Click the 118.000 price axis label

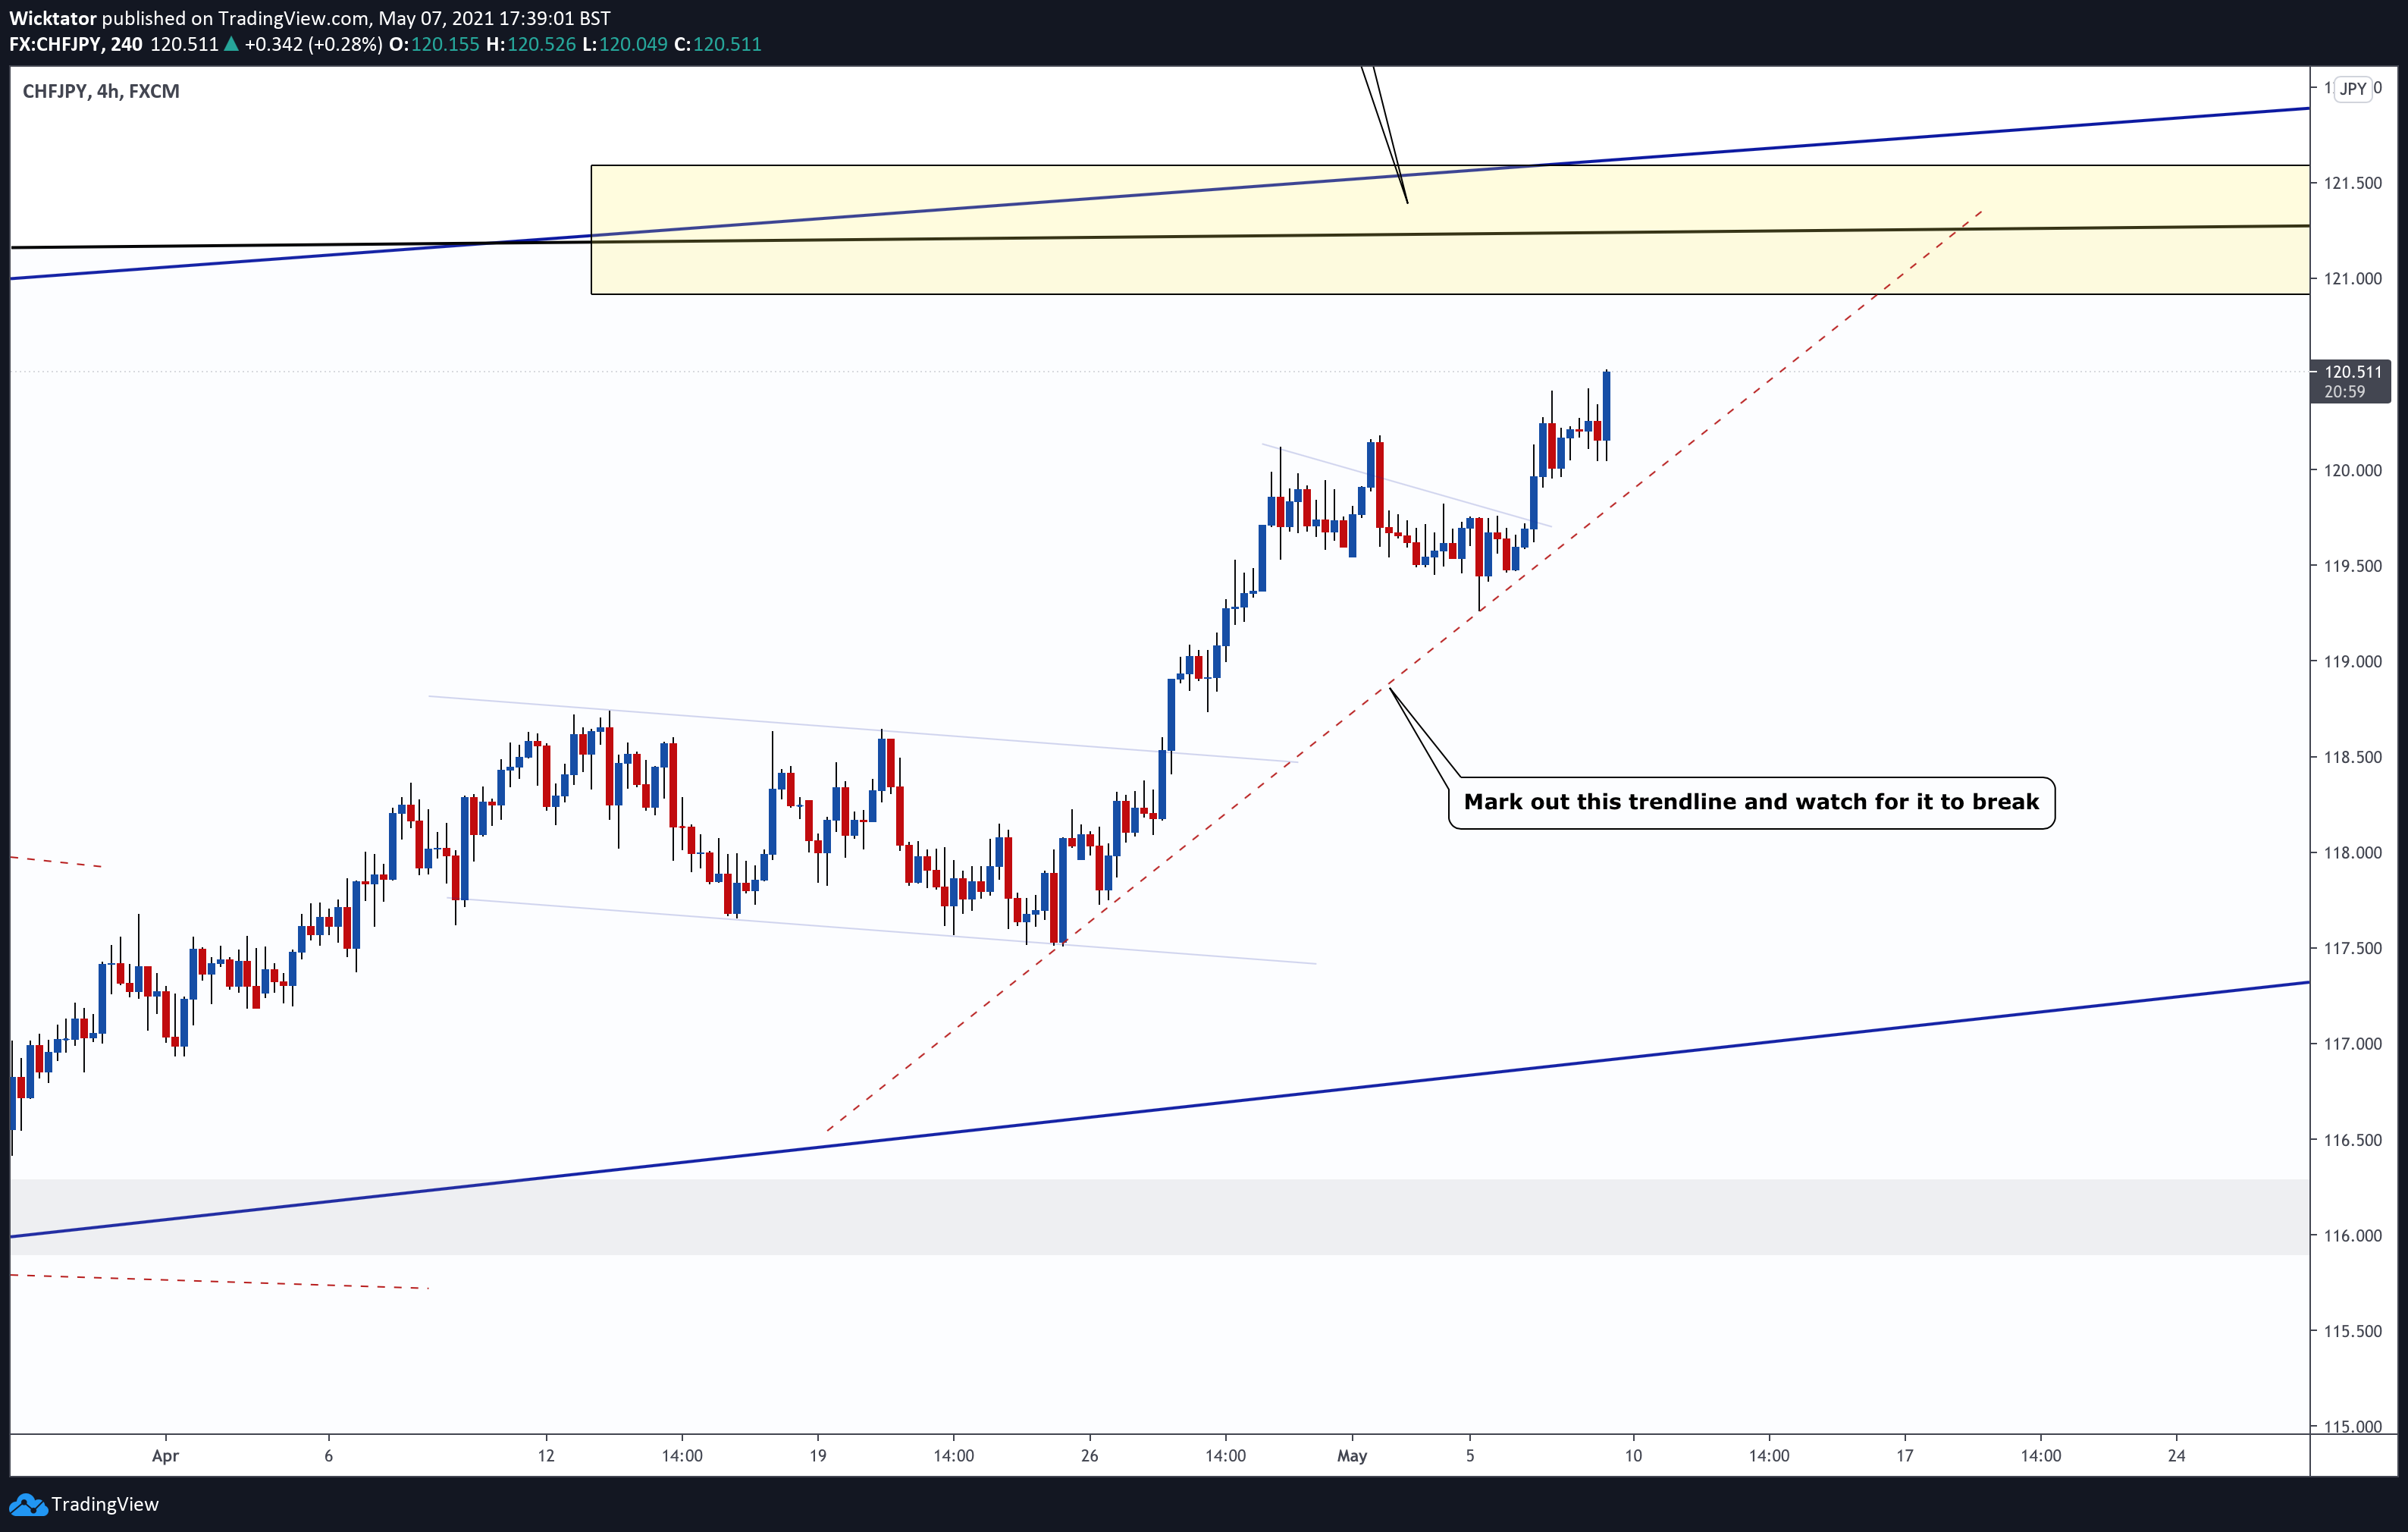point(2352,853)
